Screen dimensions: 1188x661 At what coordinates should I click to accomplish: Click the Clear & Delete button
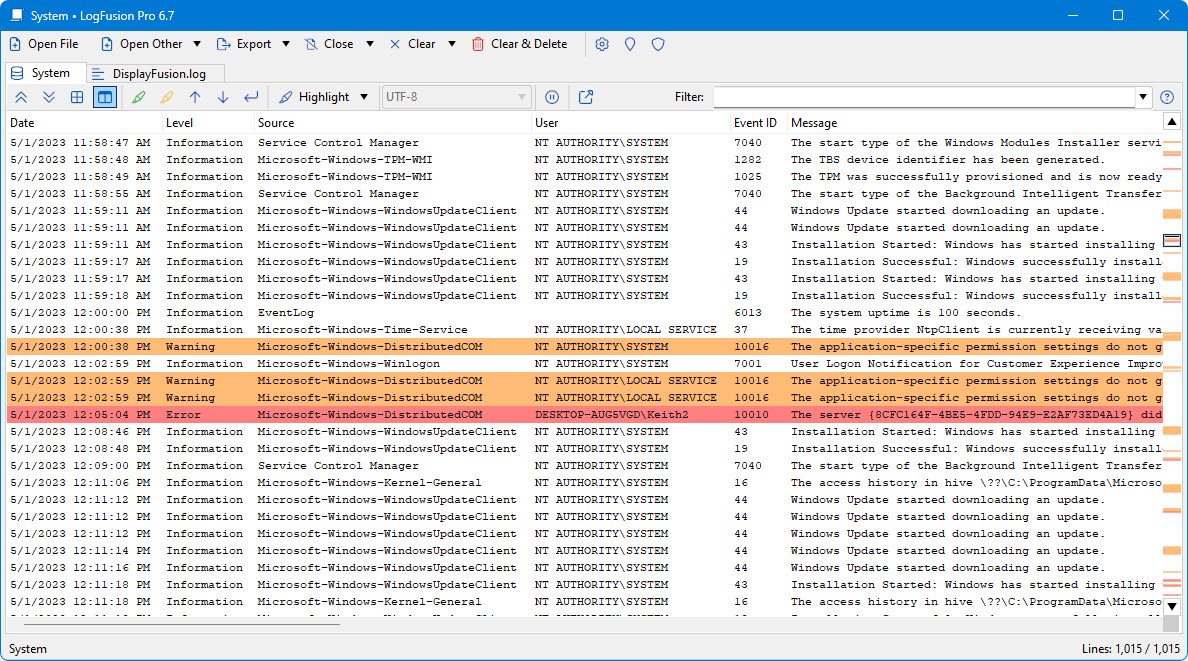pos(519,44)
